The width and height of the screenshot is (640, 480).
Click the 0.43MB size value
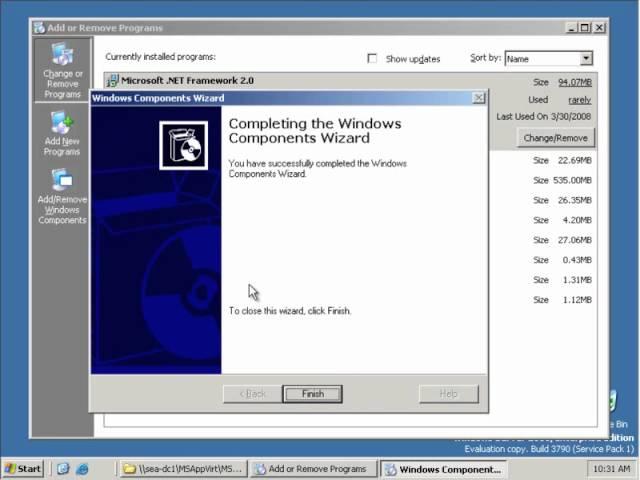(577, 260)
